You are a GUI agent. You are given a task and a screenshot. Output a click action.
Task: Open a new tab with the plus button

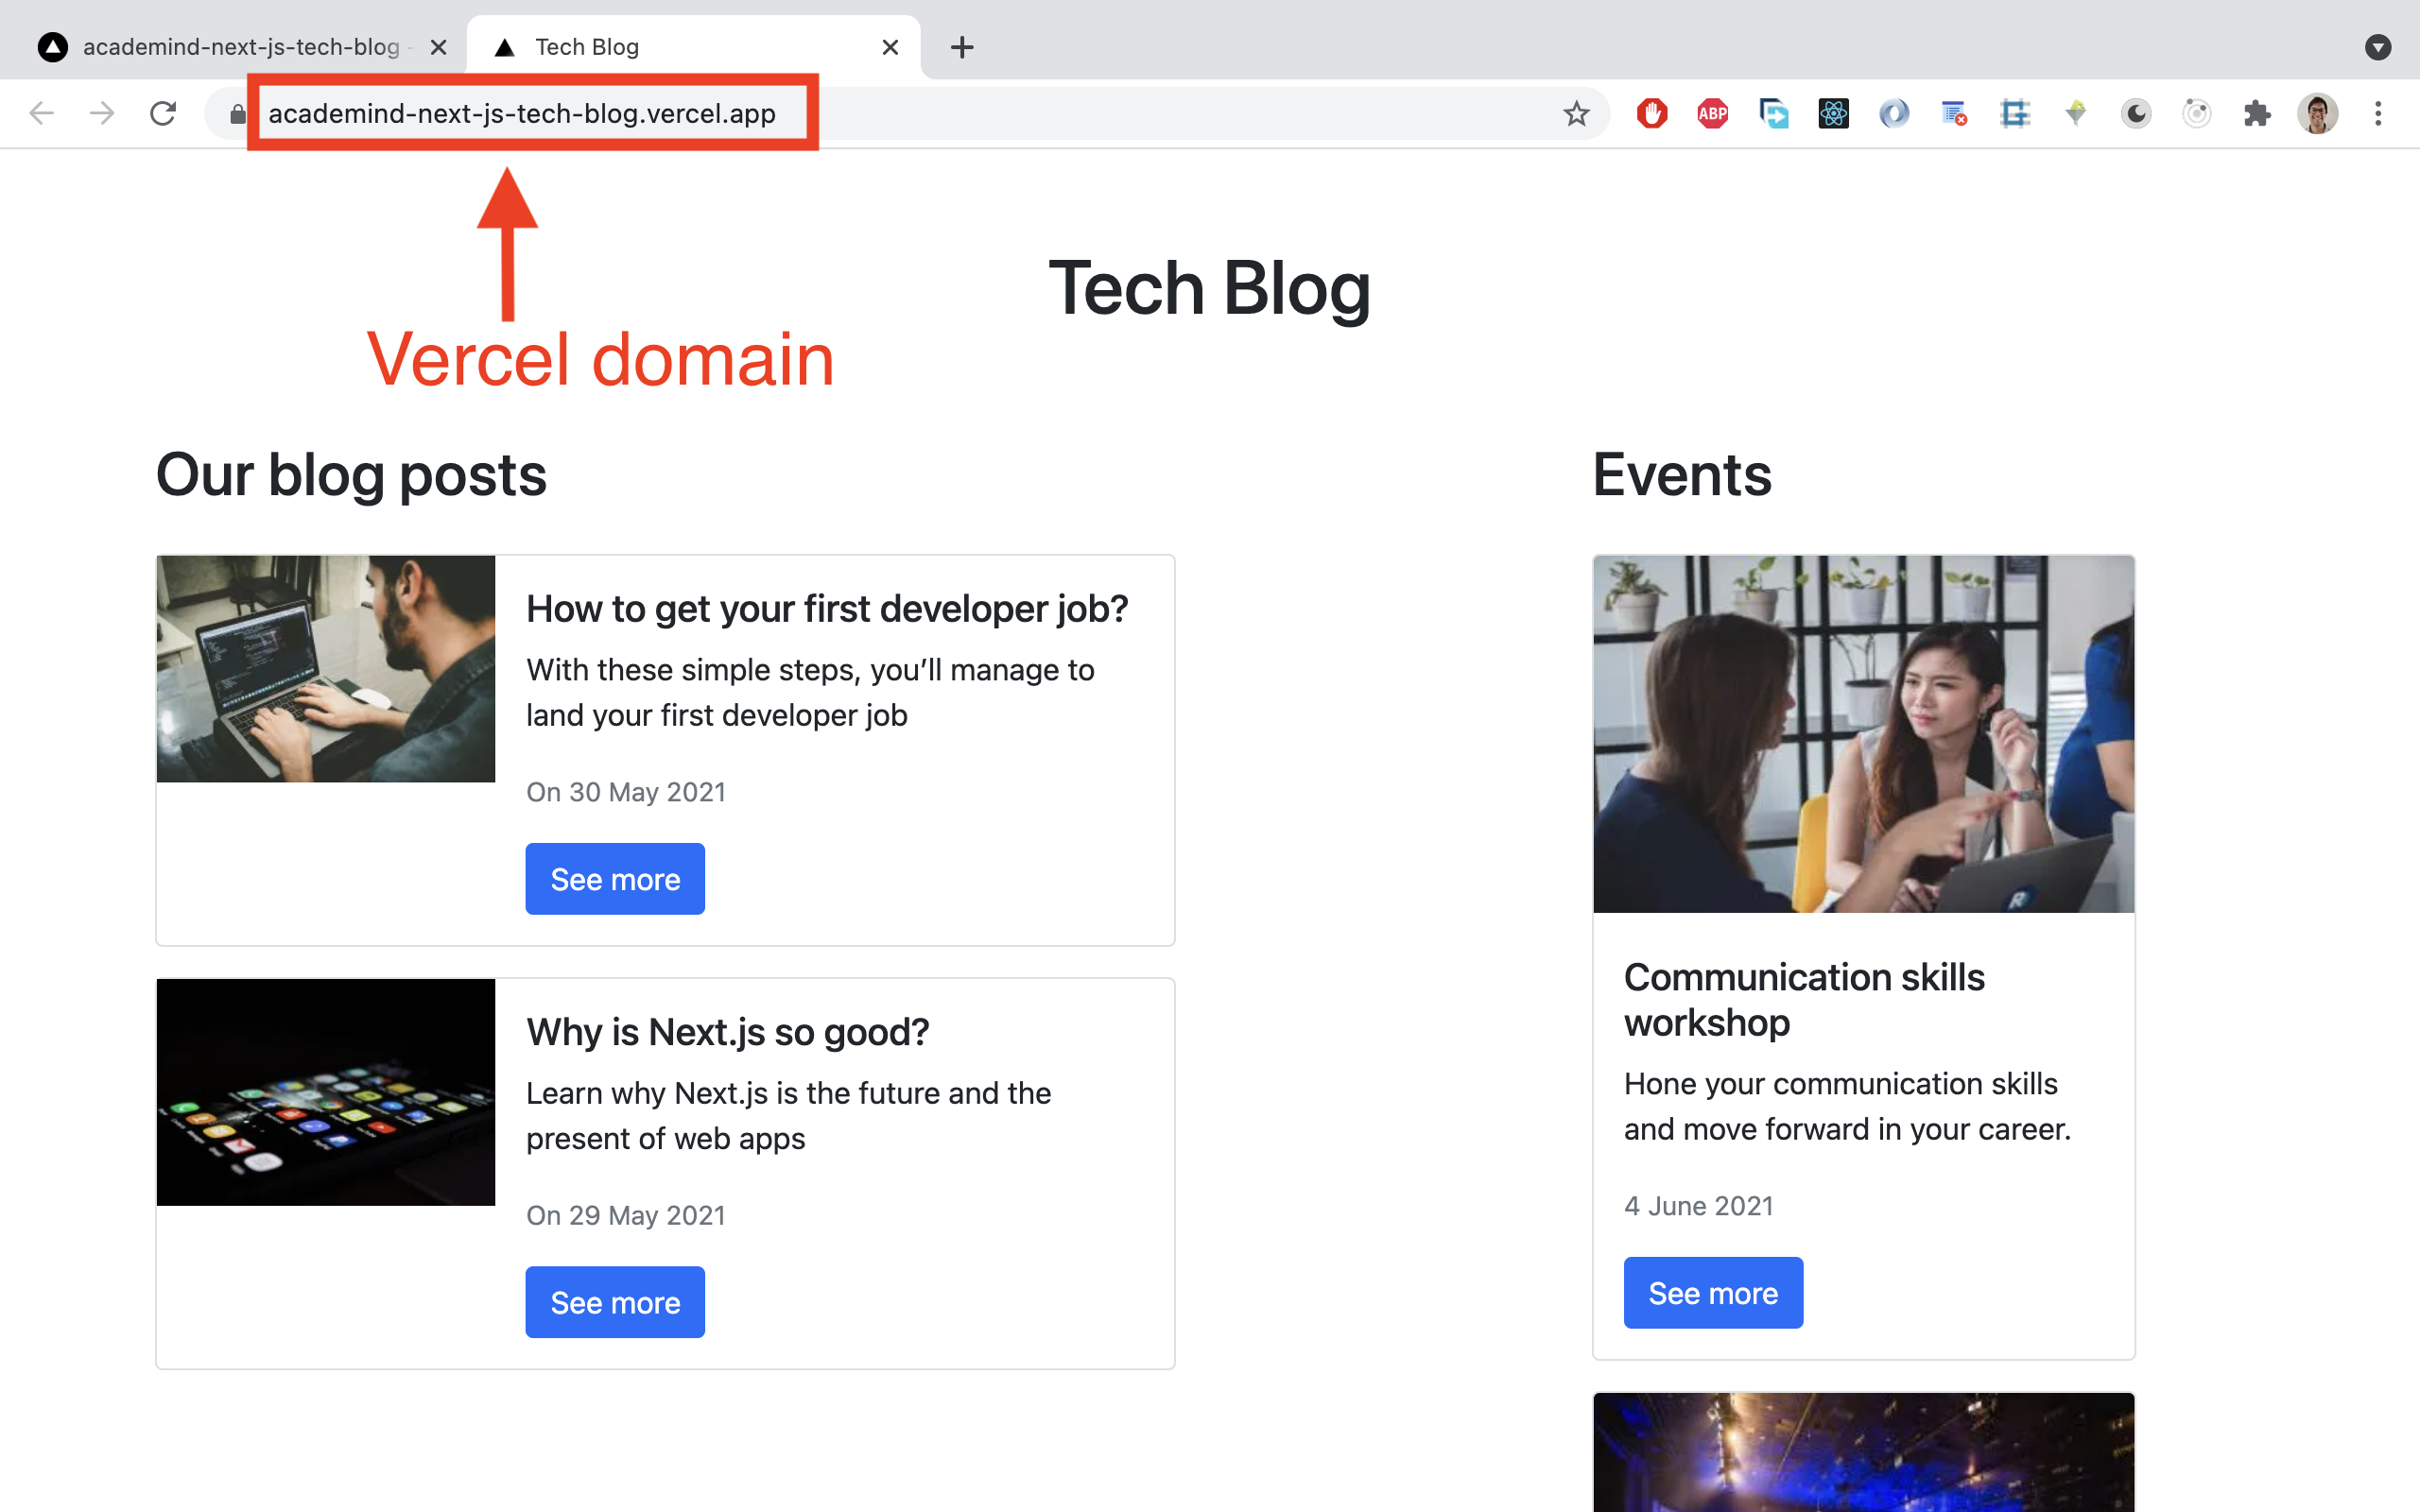(961, 46)
